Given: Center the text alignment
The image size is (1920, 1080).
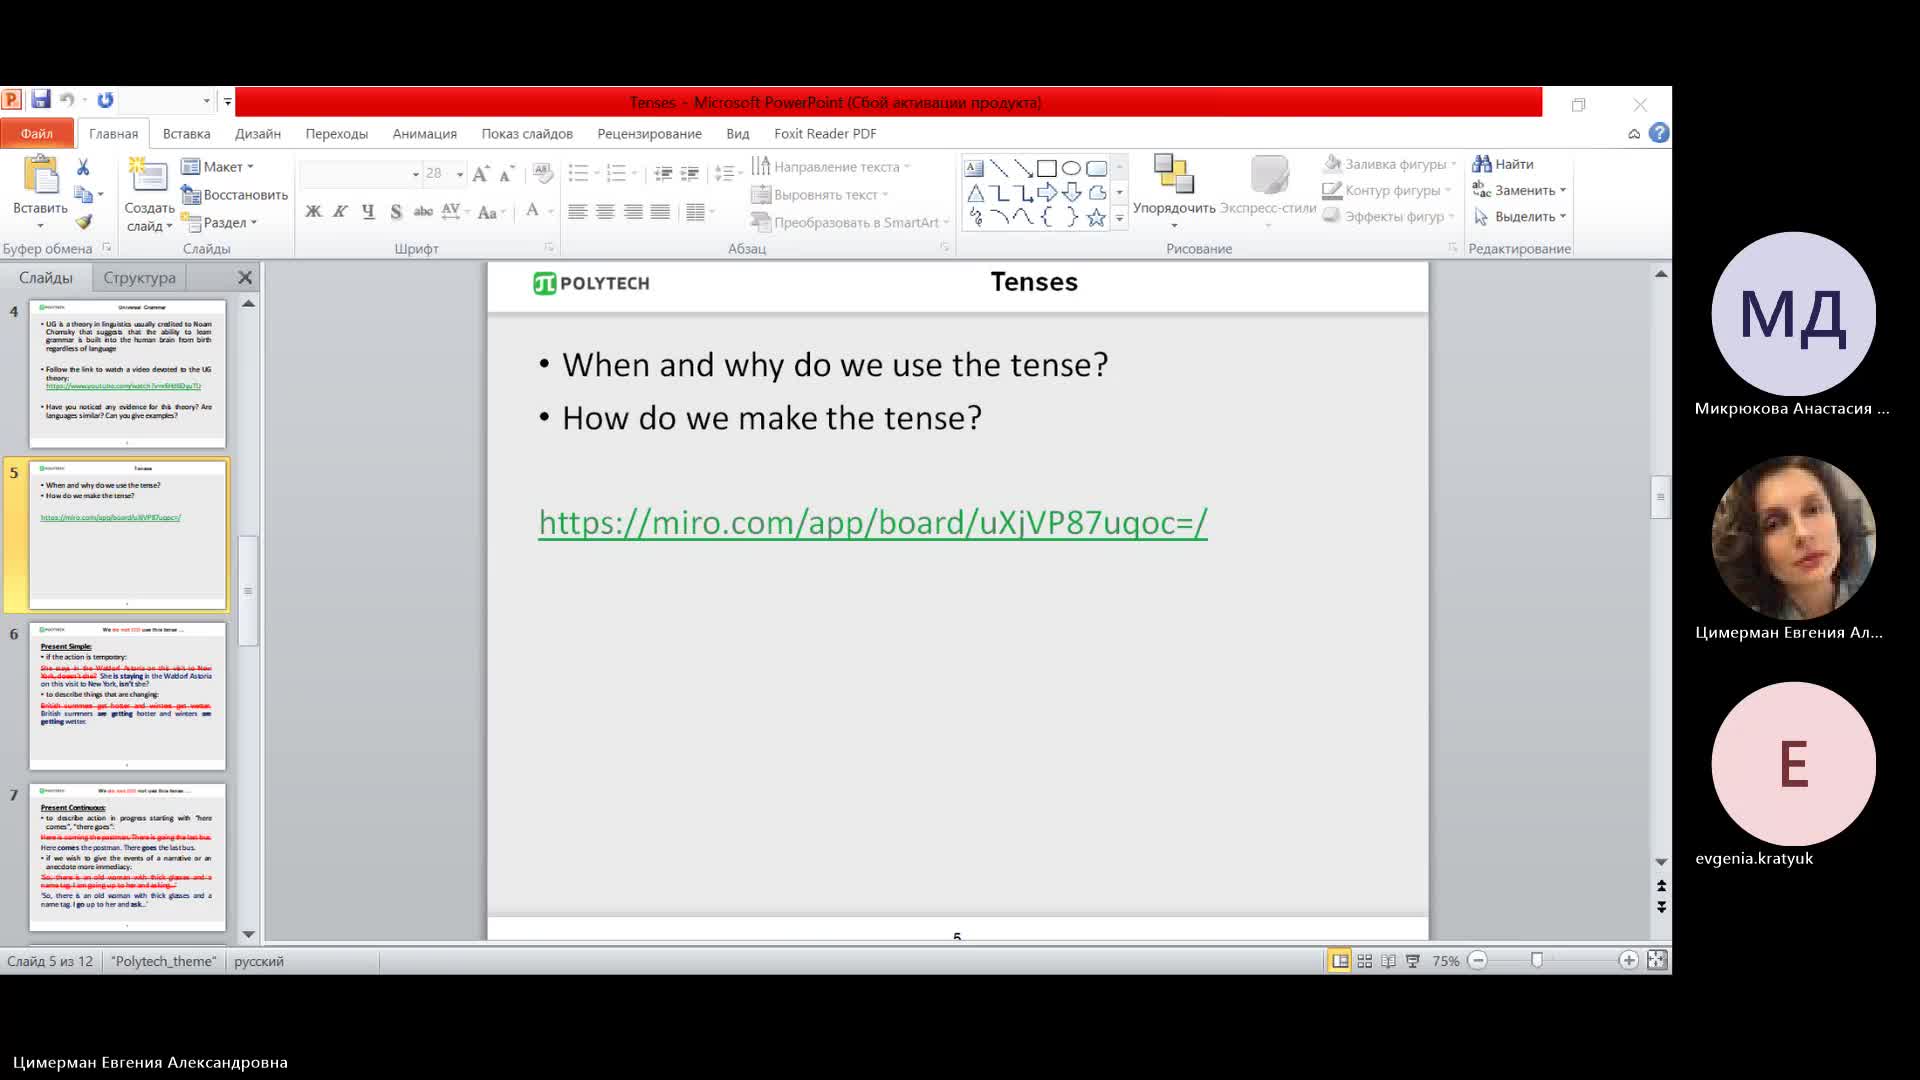Looking at the screenshot, I should pos(605,212).
